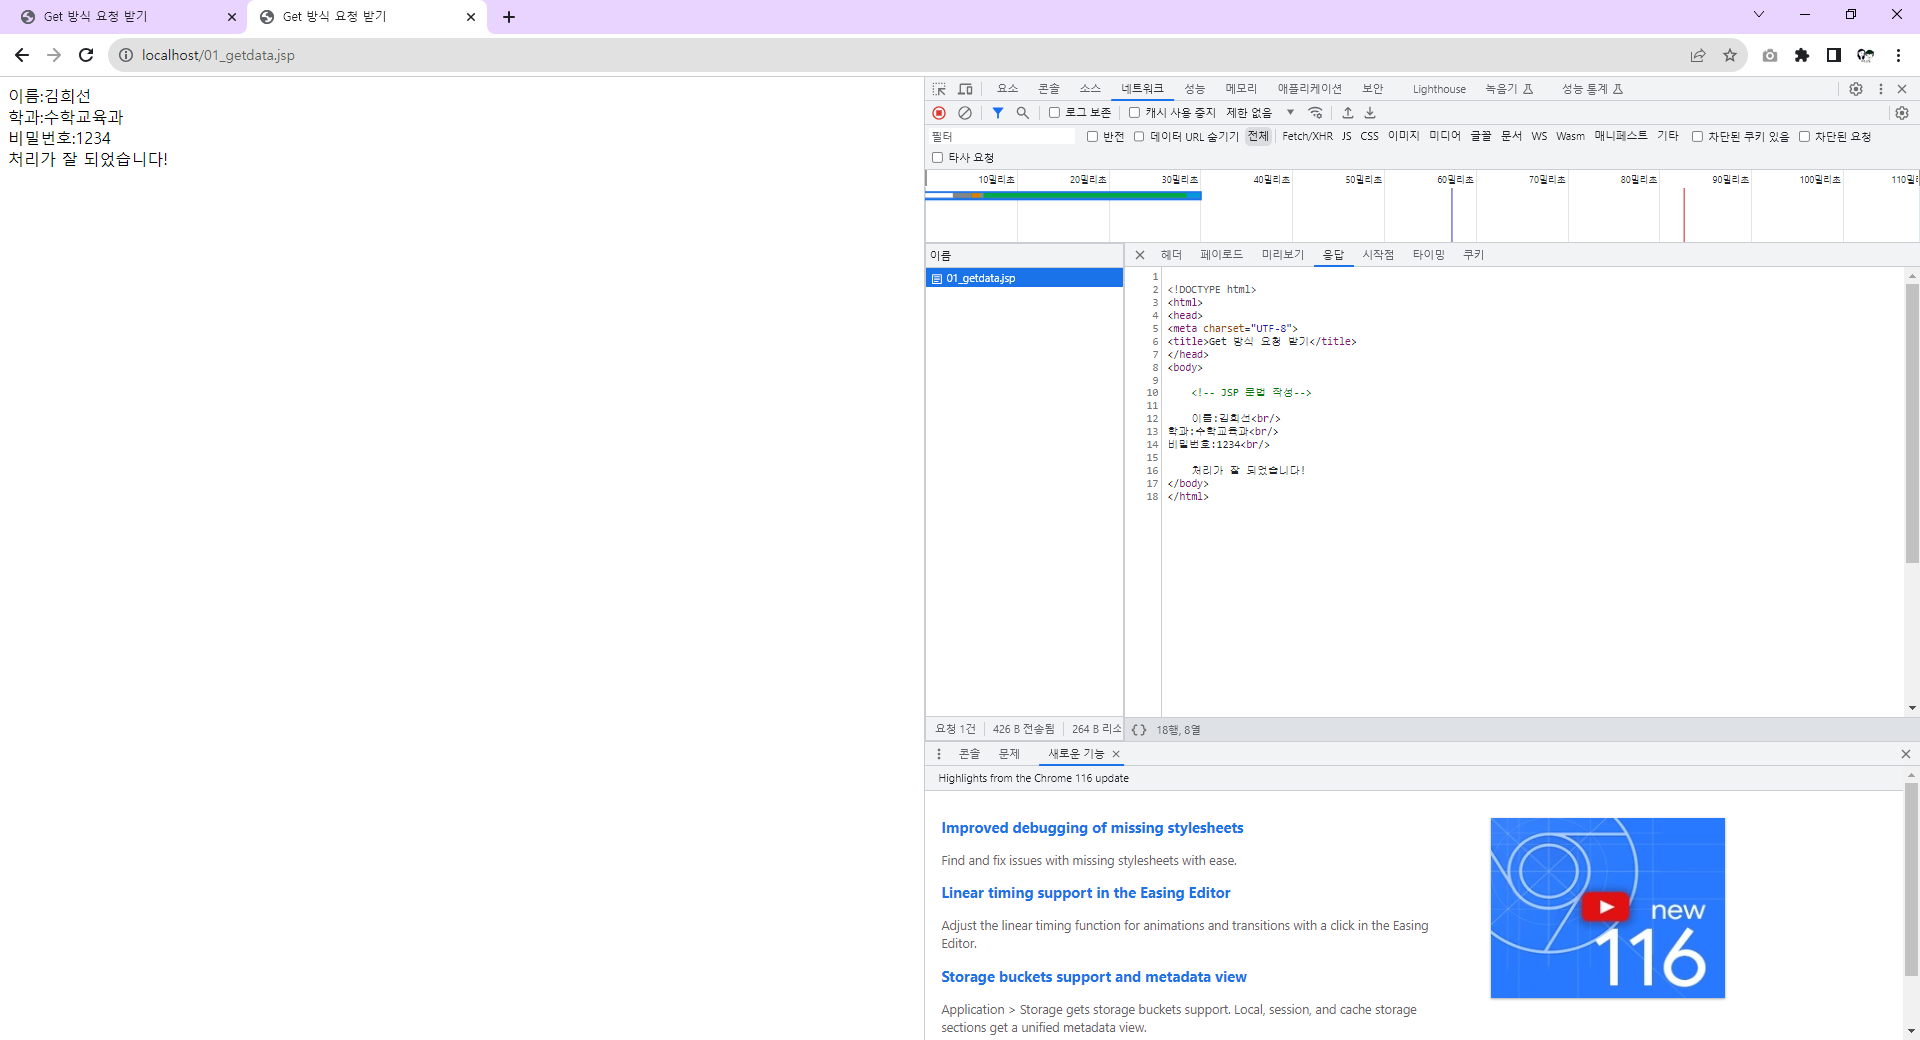Open Chrome three-dot menu
1920x1040 pixels.
tap(1898, 55)
